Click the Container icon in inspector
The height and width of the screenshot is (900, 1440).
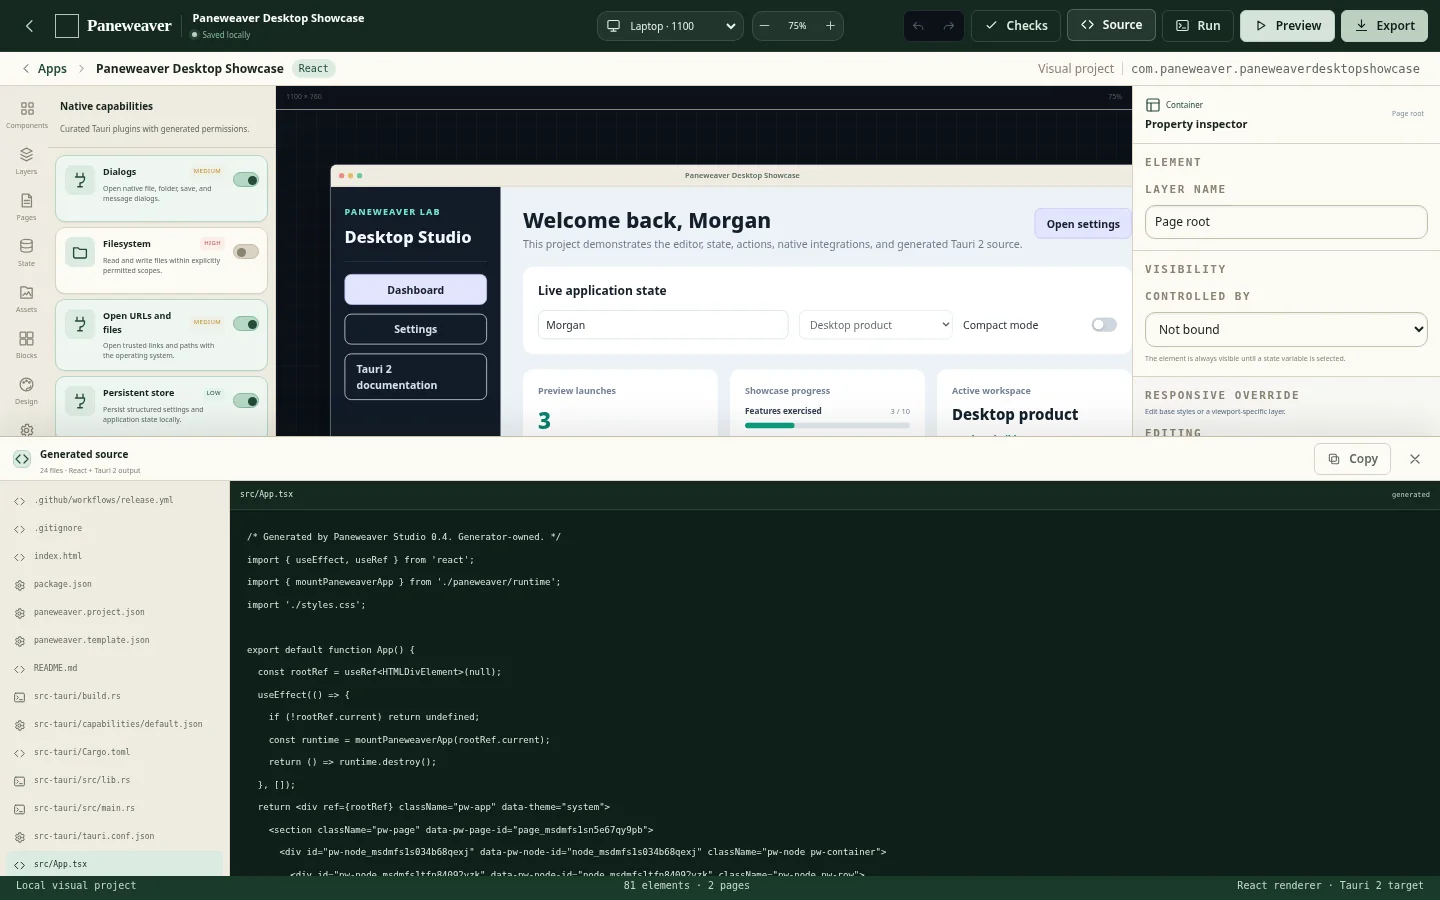[x=1153, y=105]
